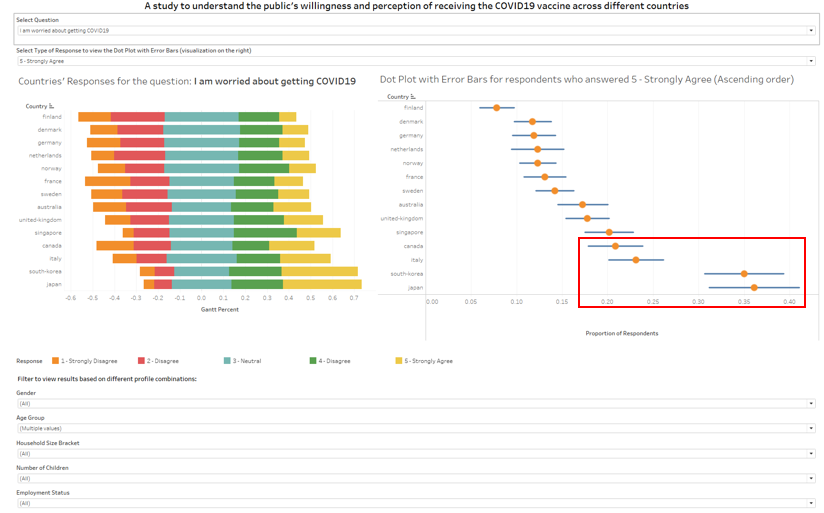Highlight the teal '3 - Neutral' legend square
This screenshot has width=824, height=513.
[228, 360]
